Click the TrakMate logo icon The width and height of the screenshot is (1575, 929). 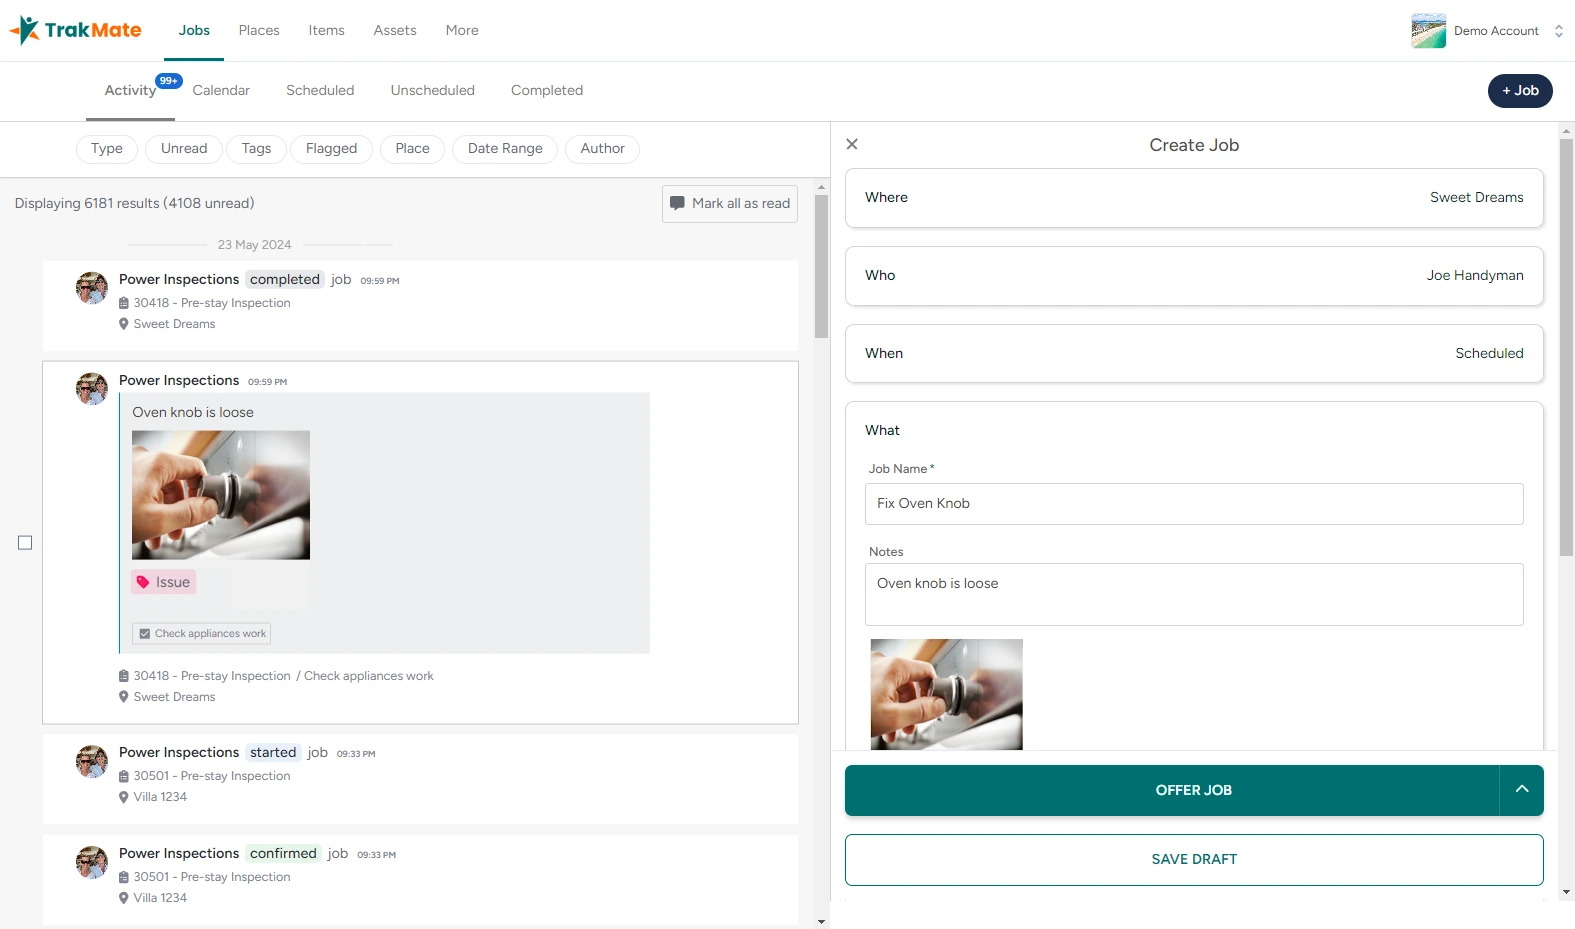(25, 30)
